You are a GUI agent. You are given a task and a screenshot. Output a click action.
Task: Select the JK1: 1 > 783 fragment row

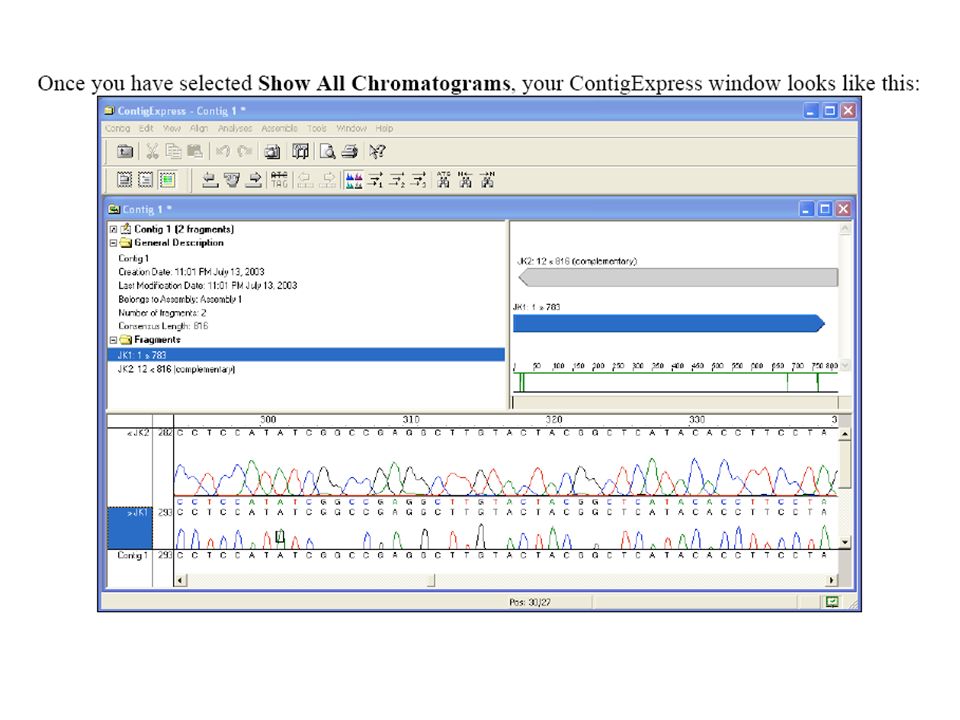pyautogui.click(x=306, y=355)
